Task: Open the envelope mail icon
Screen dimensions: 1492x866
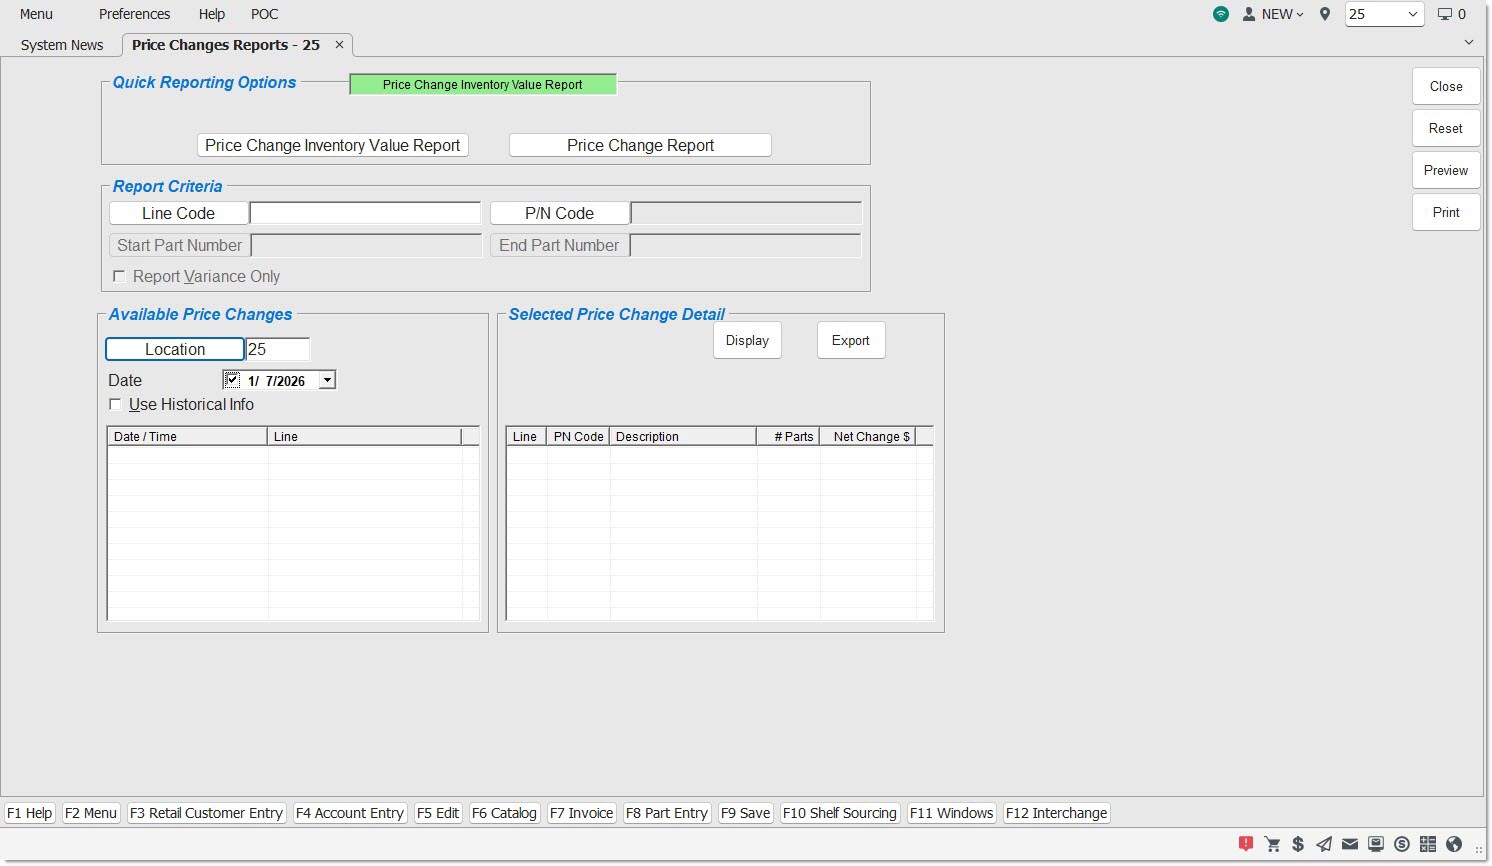Action: (x=1350, y=844)
